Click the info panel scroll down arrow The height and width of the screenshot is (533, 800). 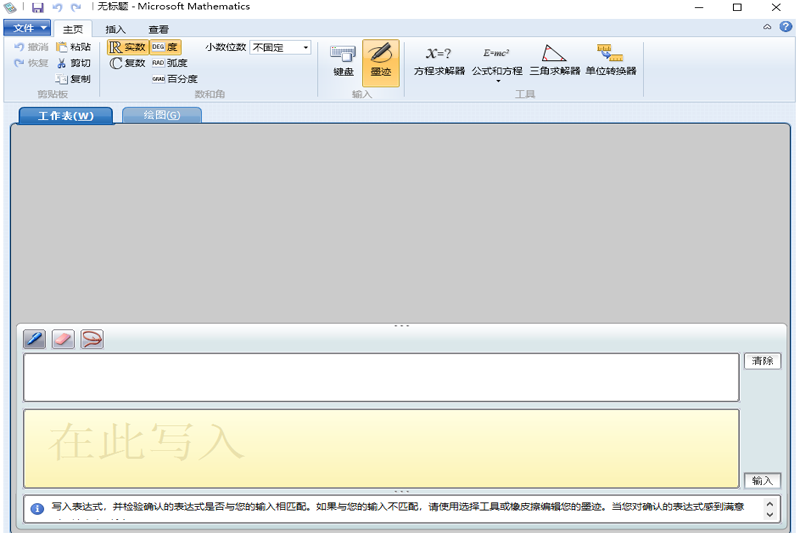770,515
